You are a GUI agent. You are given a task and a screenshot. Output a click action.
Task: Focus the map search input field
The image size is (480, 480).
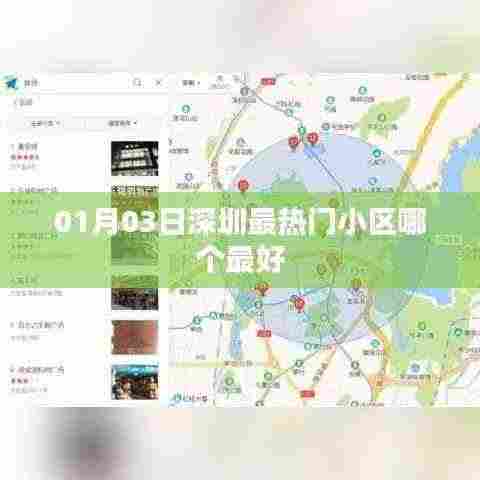tap(75, 83)
